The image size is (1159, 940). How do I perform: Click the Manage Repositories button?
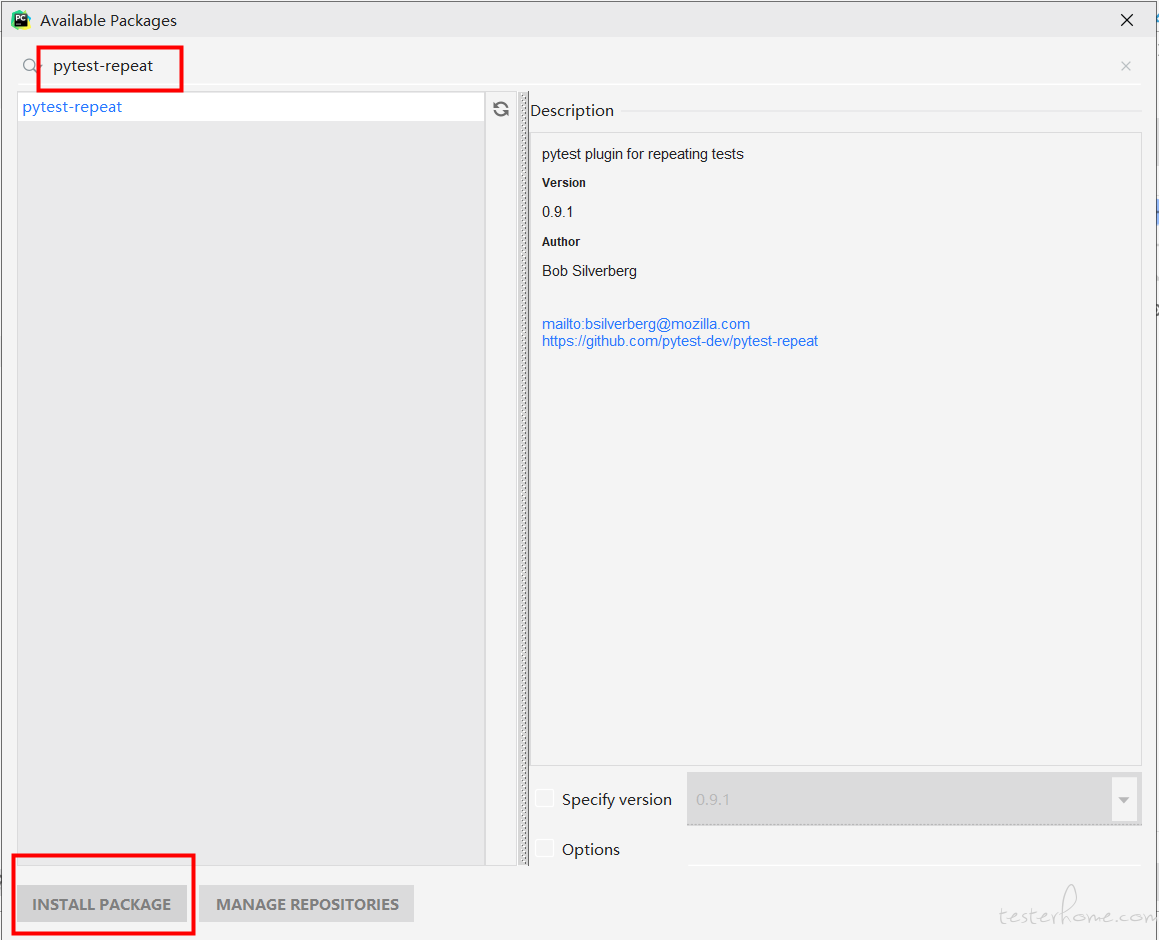307,904
